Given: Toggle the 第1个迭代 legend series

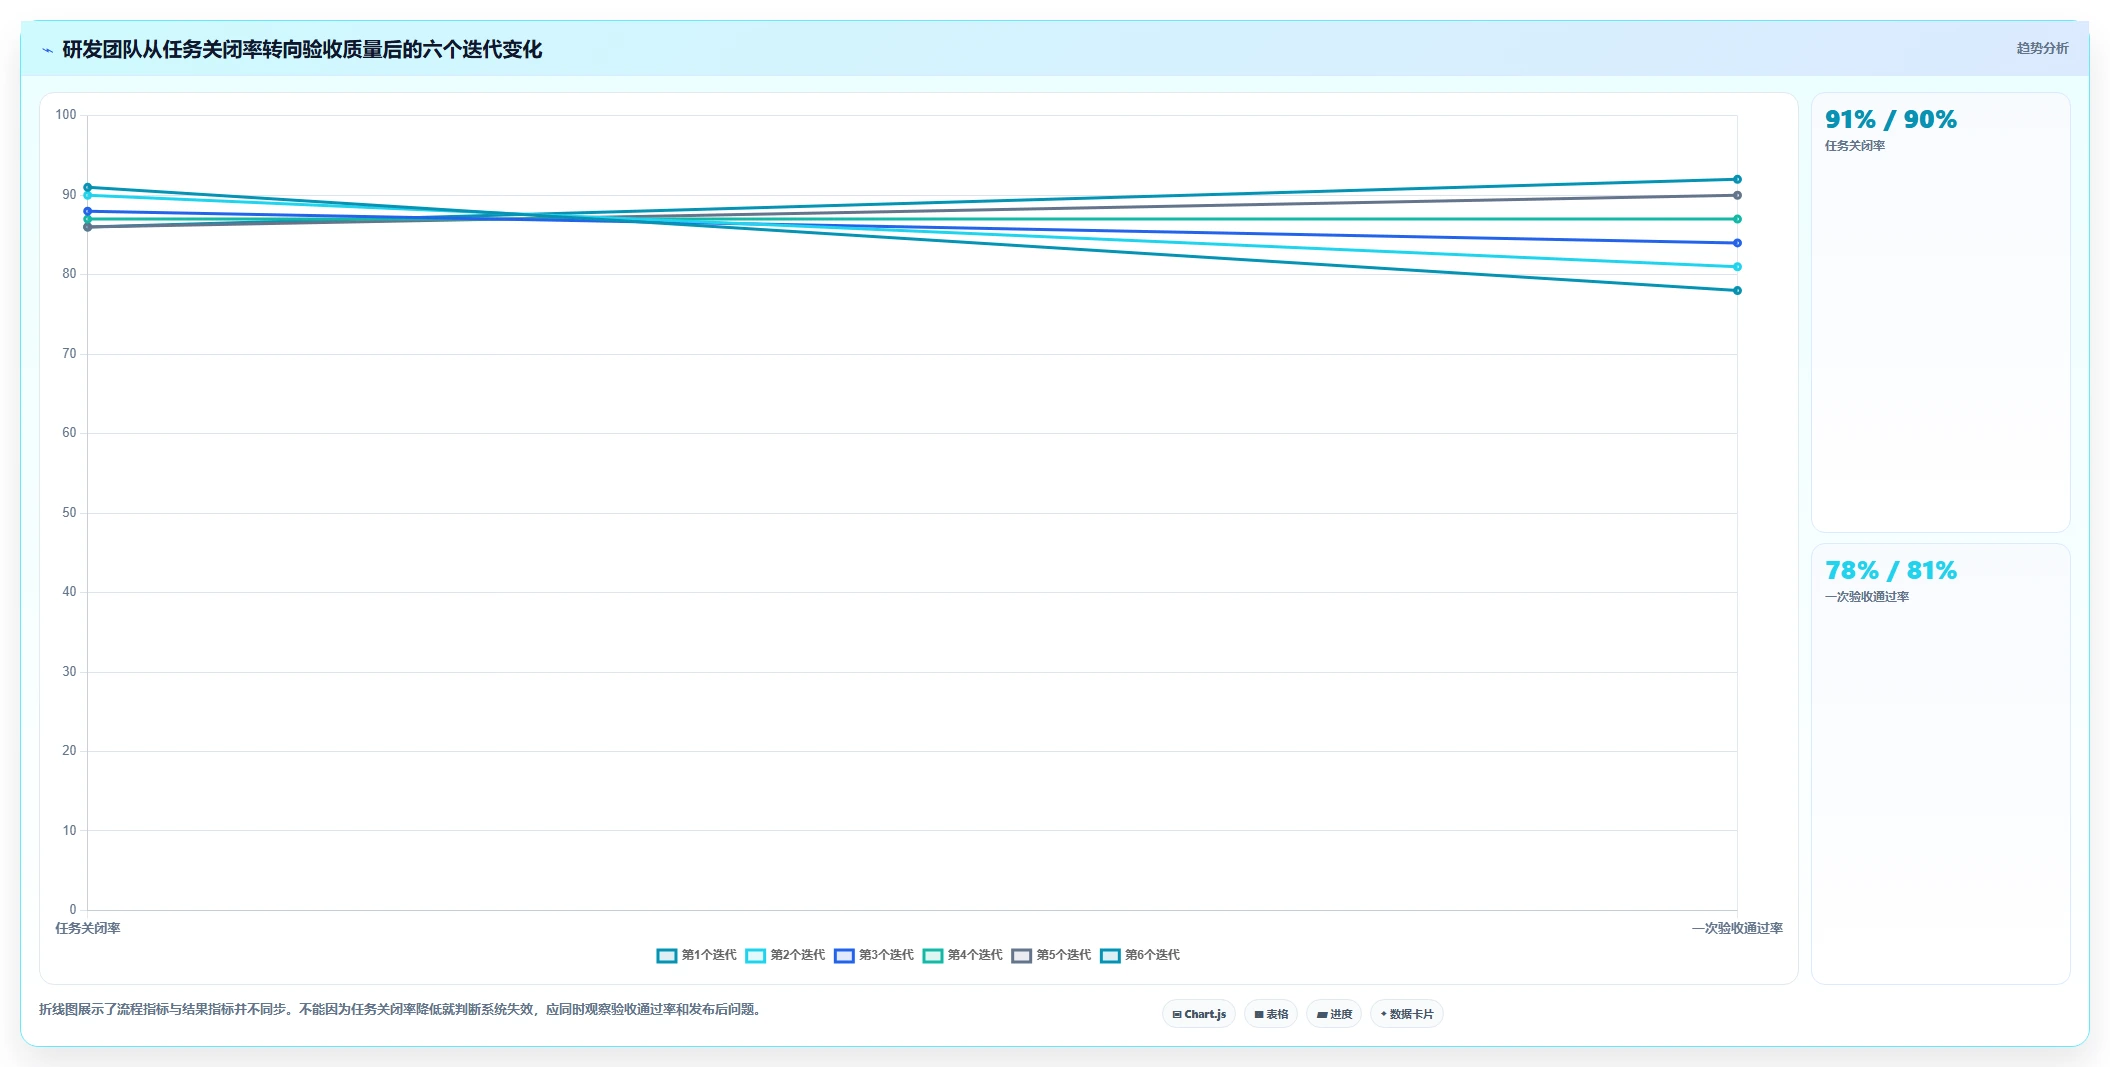Looking at the screenshot, I should tap(696, 955).
